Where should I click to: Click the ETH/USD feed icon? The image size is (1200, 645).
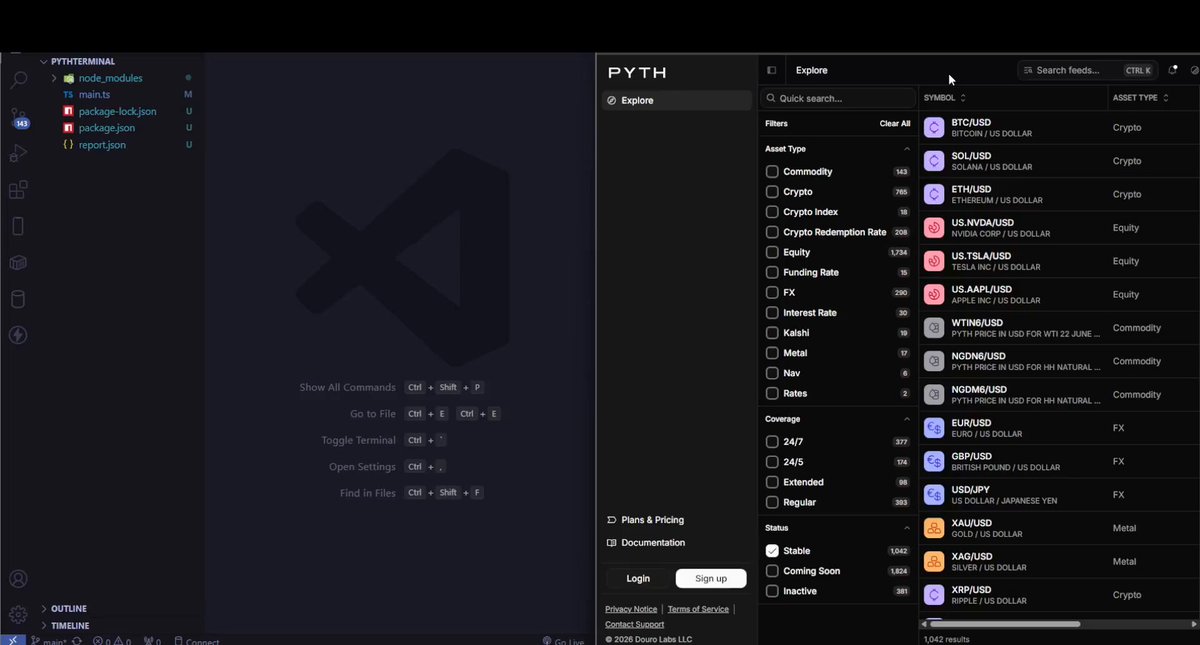(x=934, y=194)
